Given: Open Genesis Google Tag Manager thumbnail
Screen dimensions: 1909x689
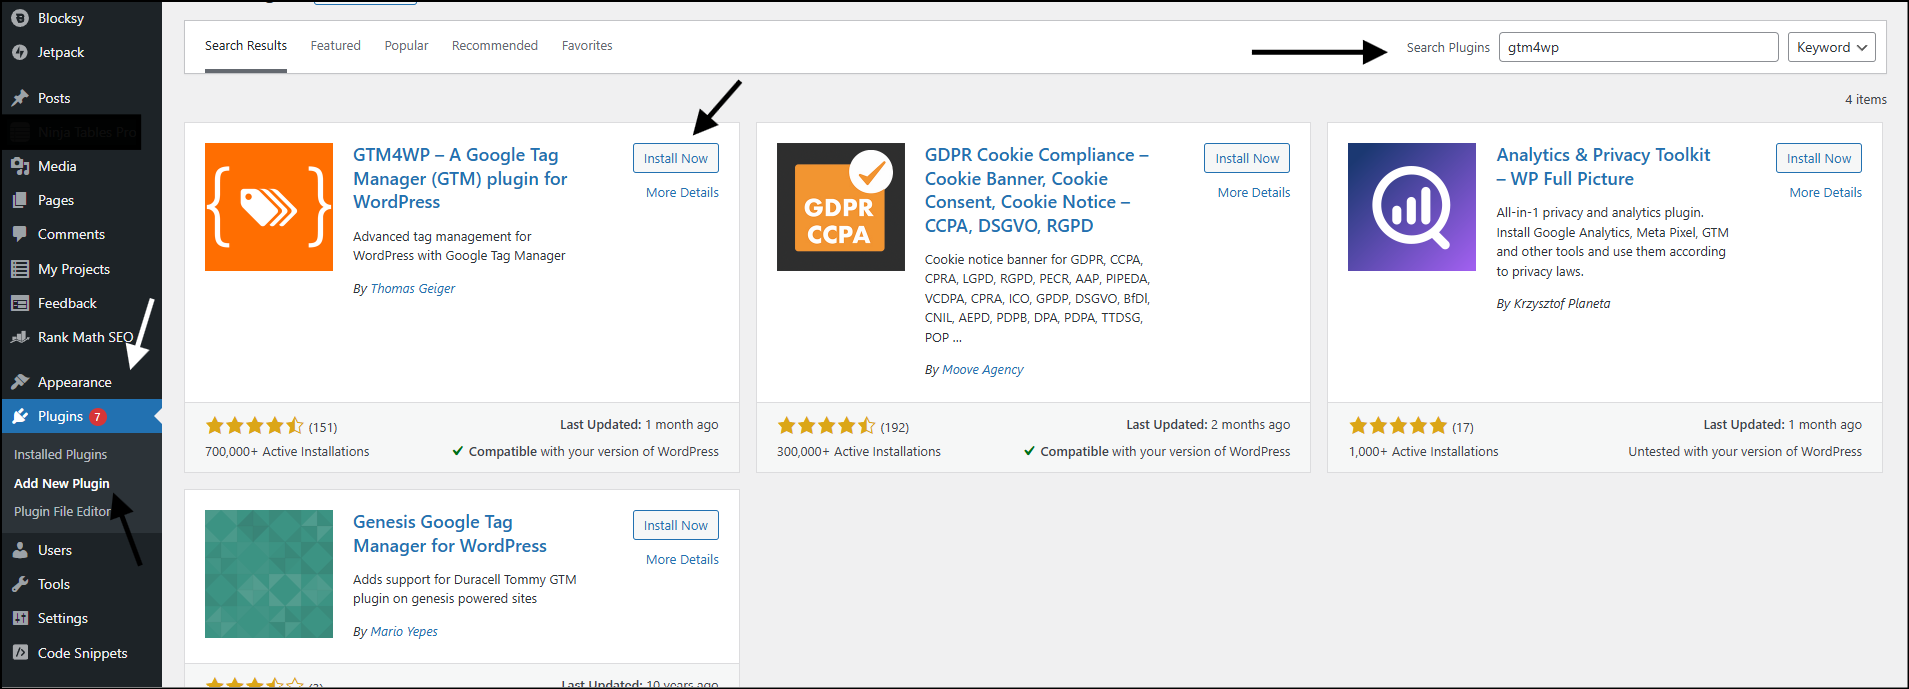Looking at the screenshot, I should 269,574.
